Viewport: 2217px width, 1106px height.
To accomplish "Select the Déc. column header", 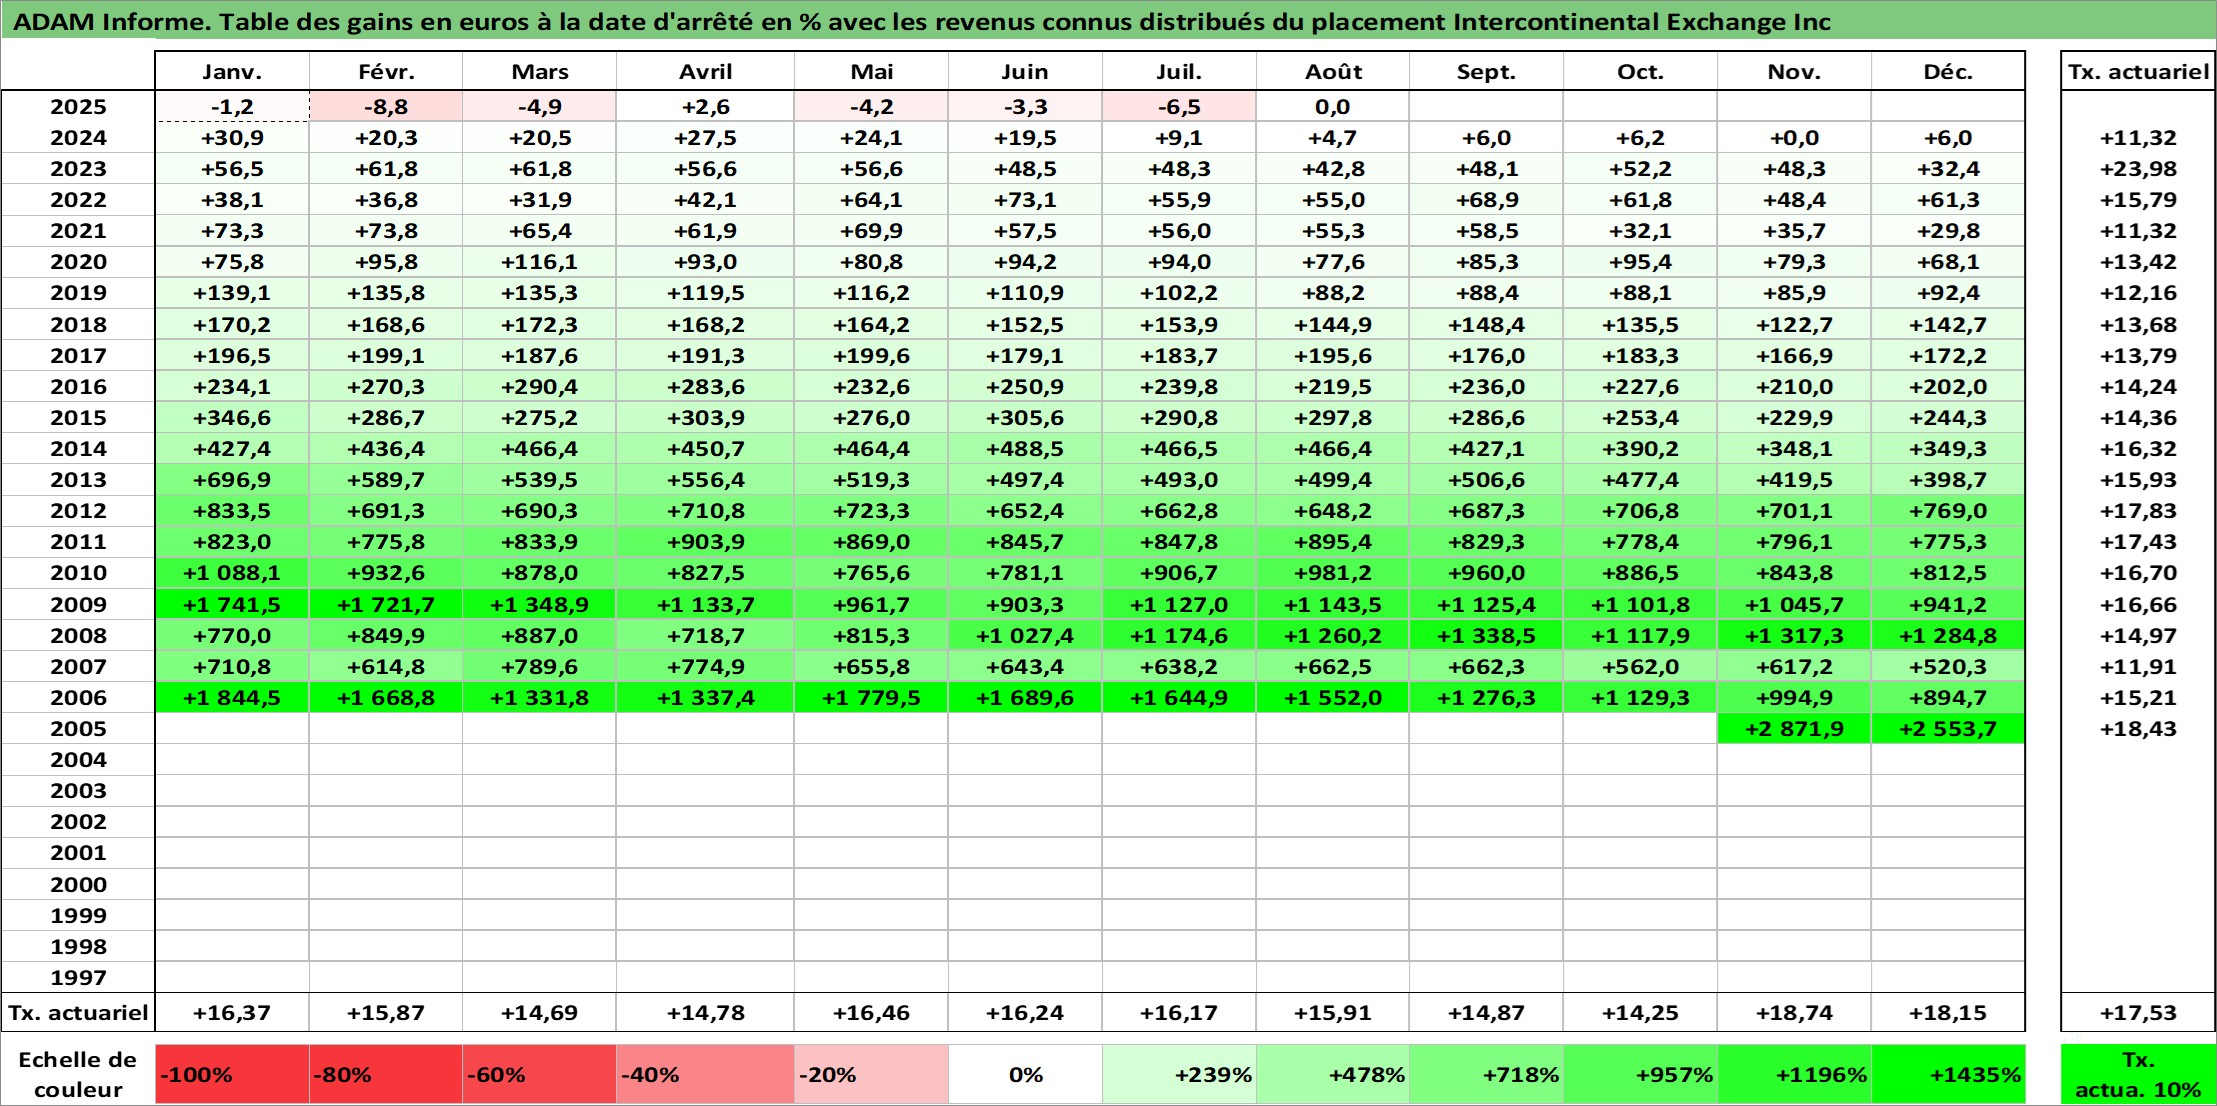I will point(1948,72).
